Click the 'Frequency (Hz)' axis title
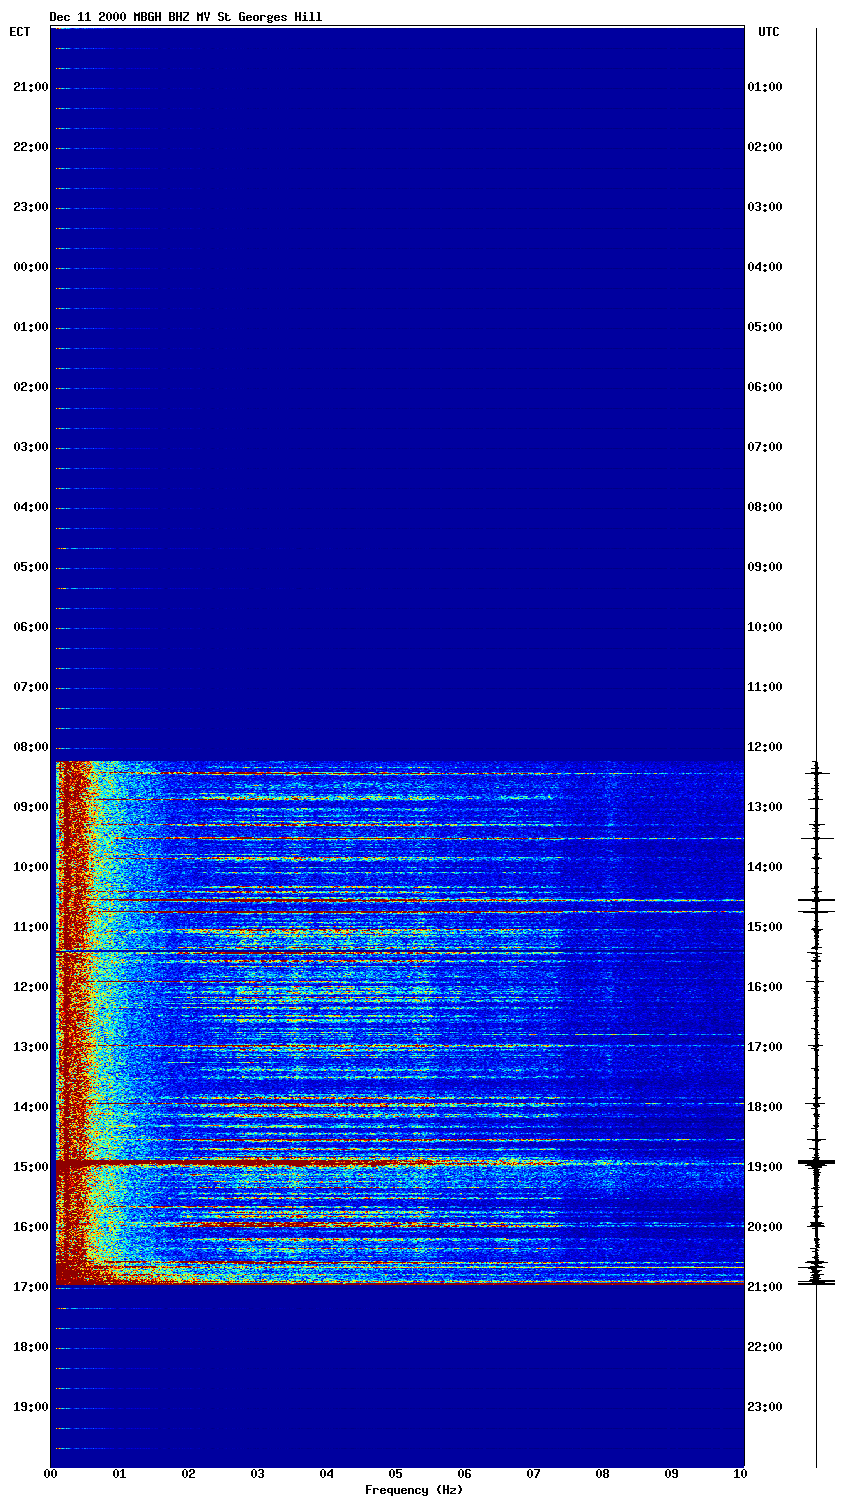 point(414,1490)
